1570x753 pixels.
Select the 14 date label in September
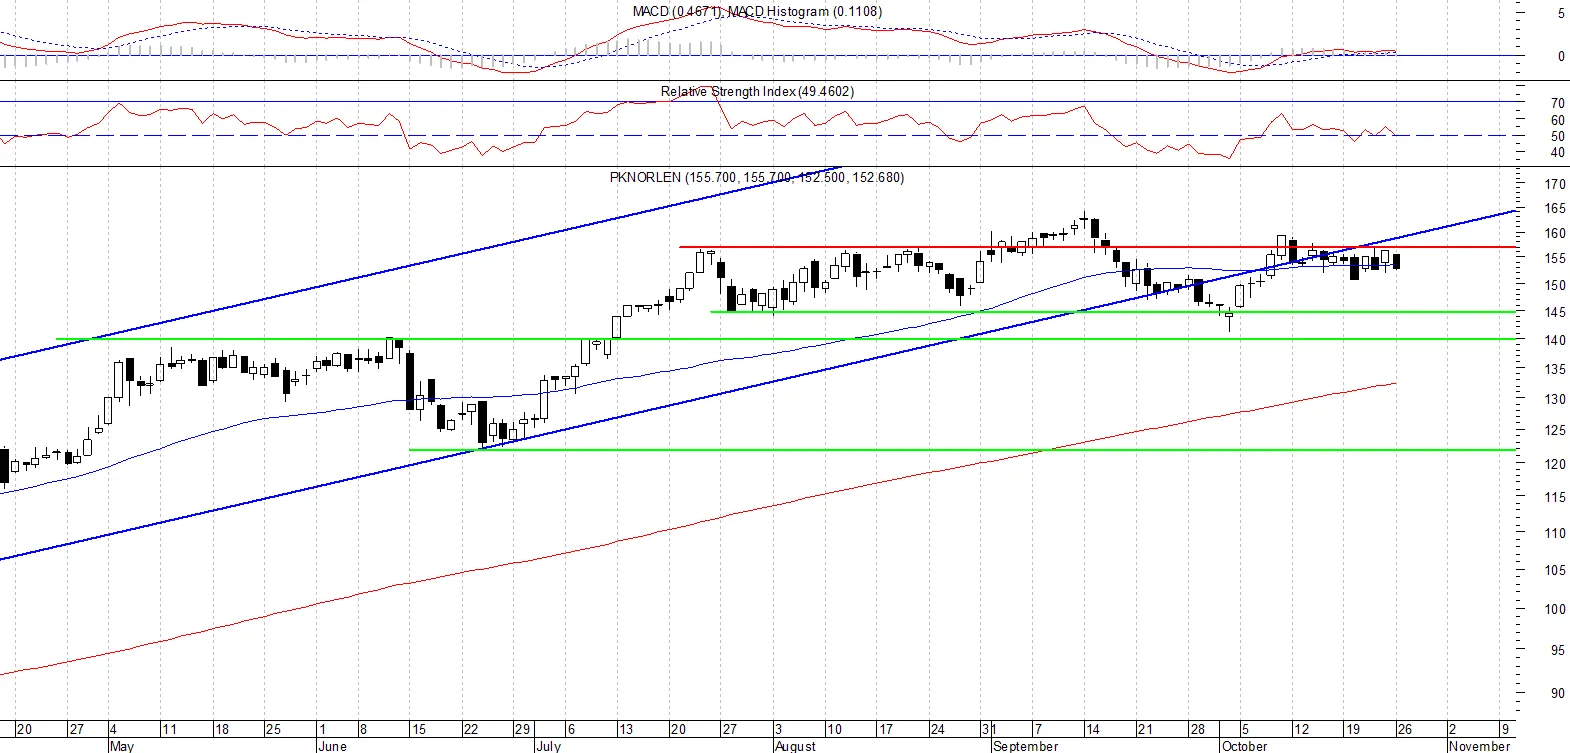coord(1093,729)
